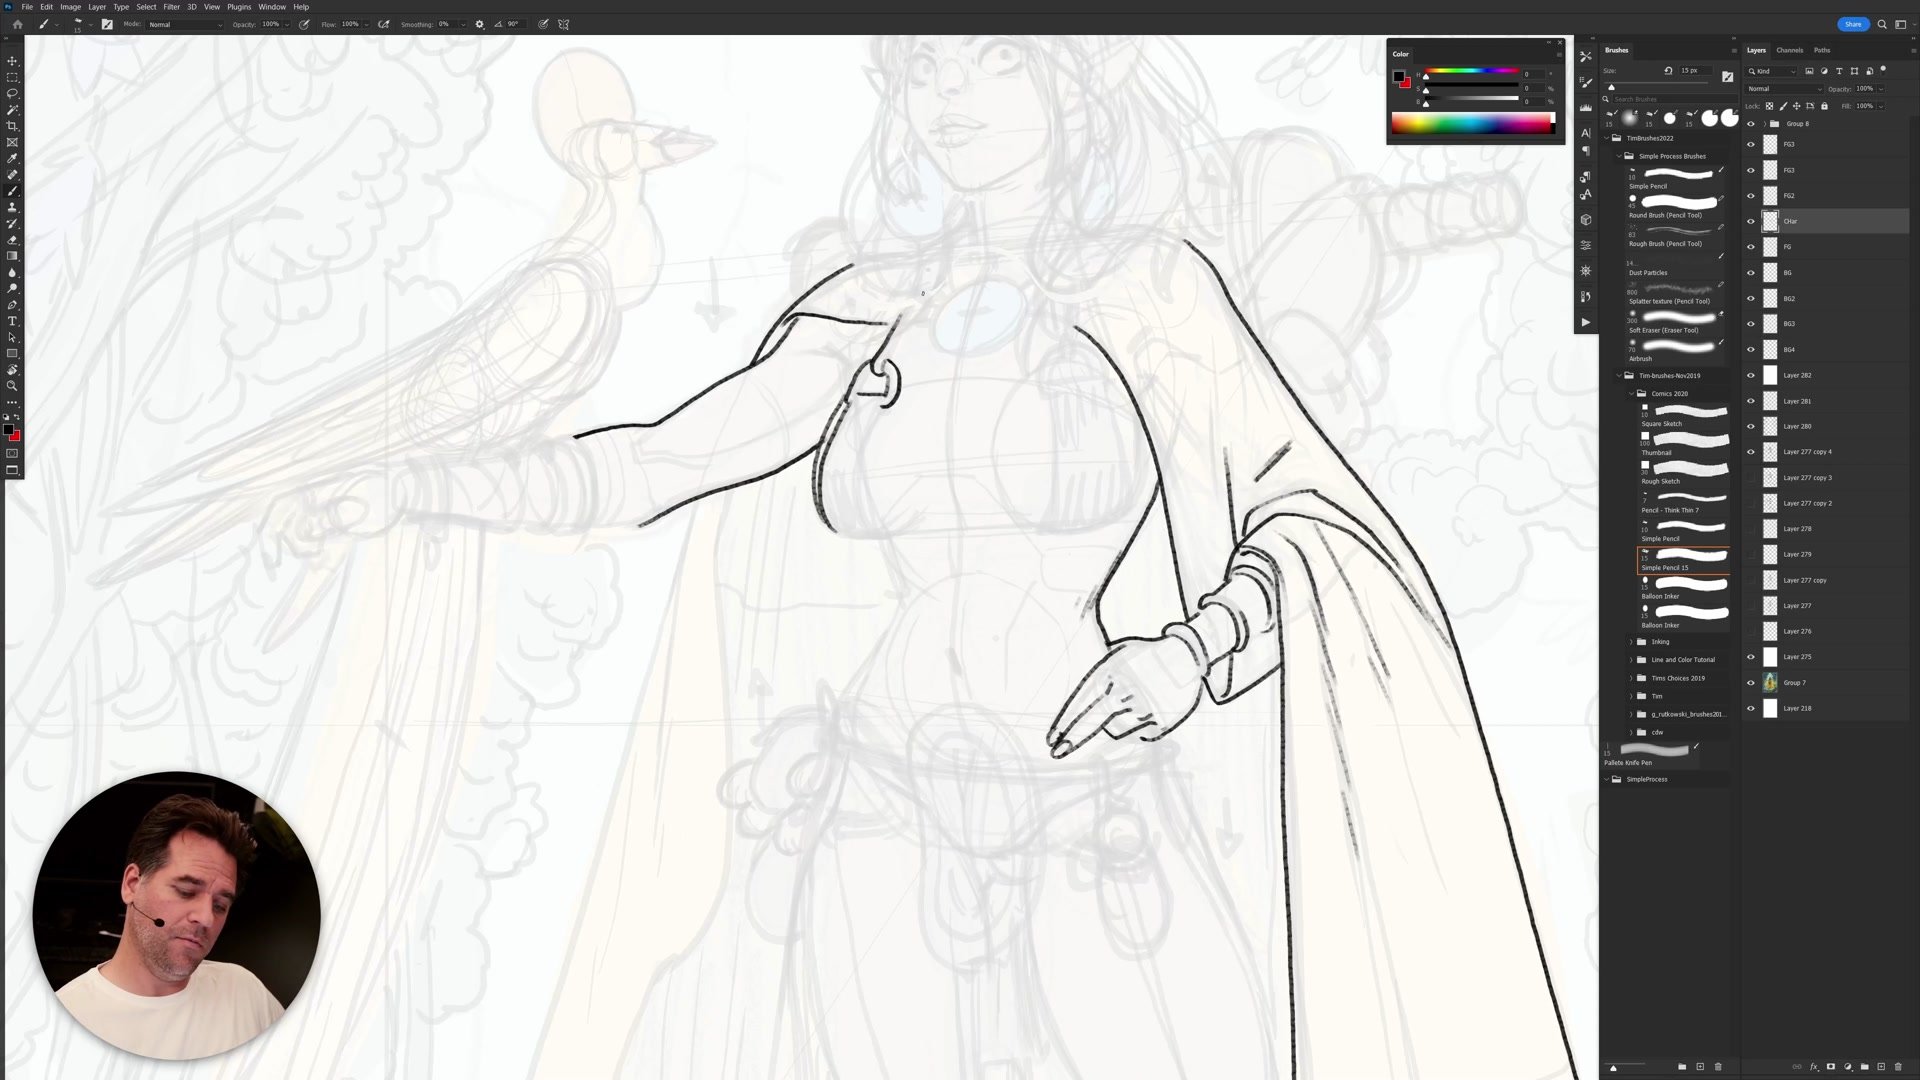Select the Eyedropper tool

12,158
